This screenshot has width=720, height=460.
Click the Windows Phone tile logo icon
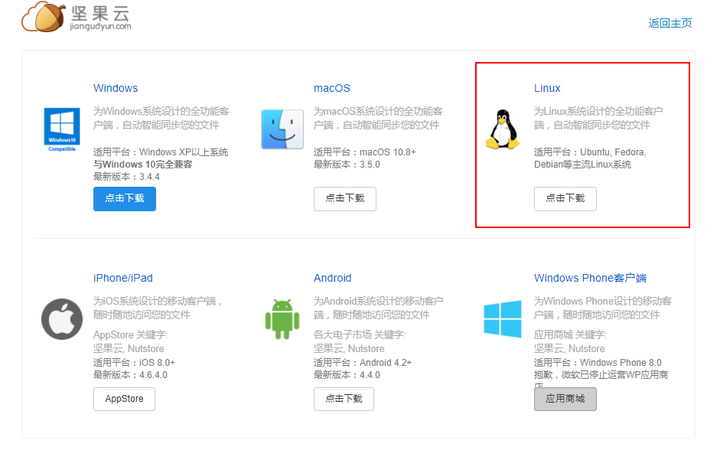502,319
